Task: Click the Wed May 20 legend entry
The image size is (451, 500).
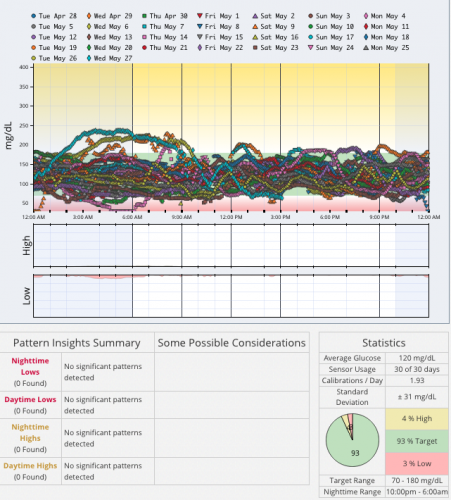Action: (x=109, y=48)
